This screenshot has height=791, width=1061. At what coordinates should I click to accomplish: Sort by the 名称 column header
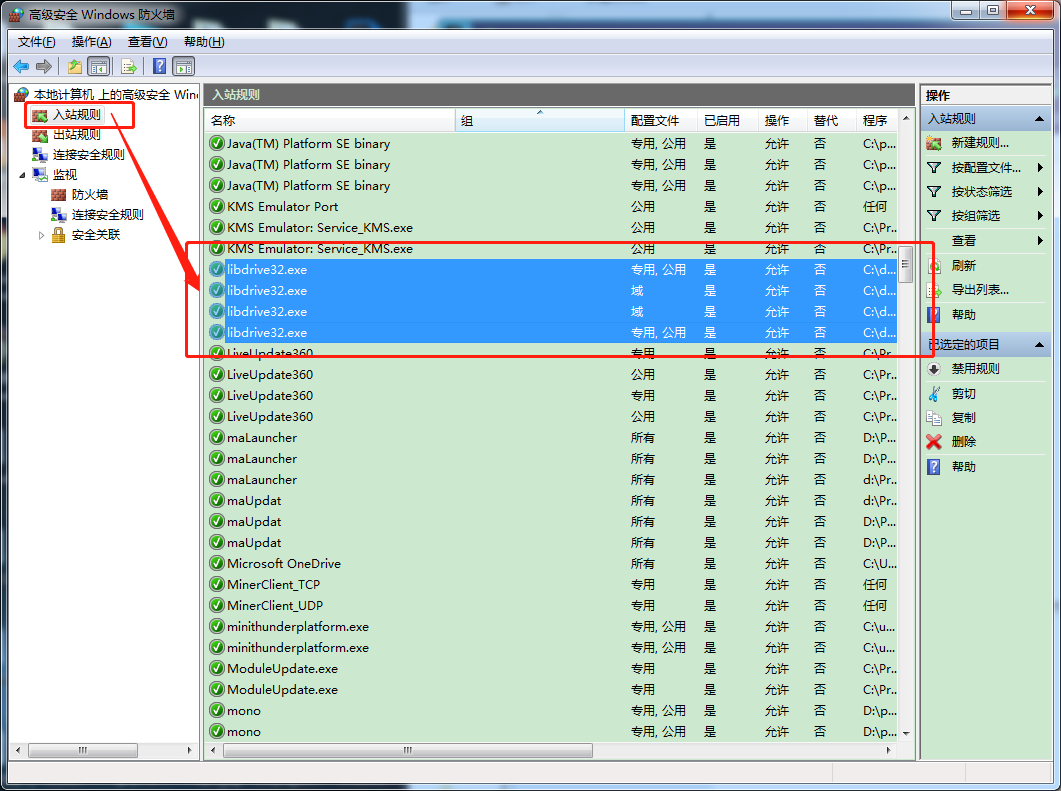[330, 120]
